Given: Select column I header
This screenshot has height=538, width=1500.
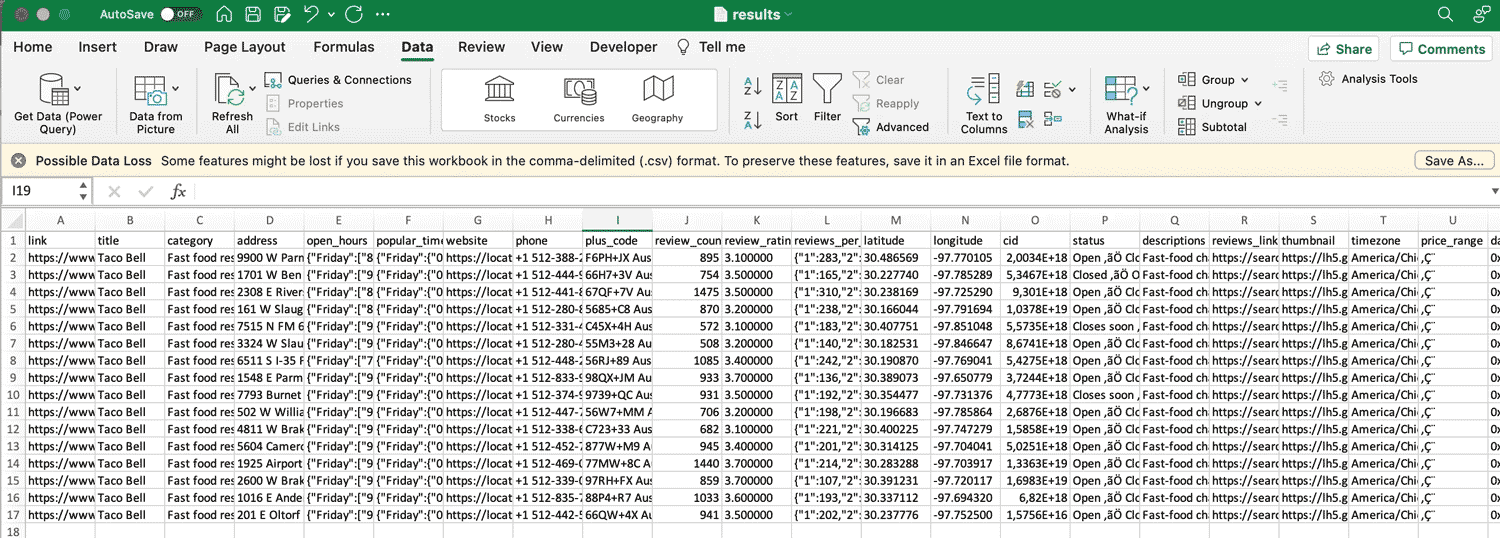Looking at the screenshot, I should (617, 220).
